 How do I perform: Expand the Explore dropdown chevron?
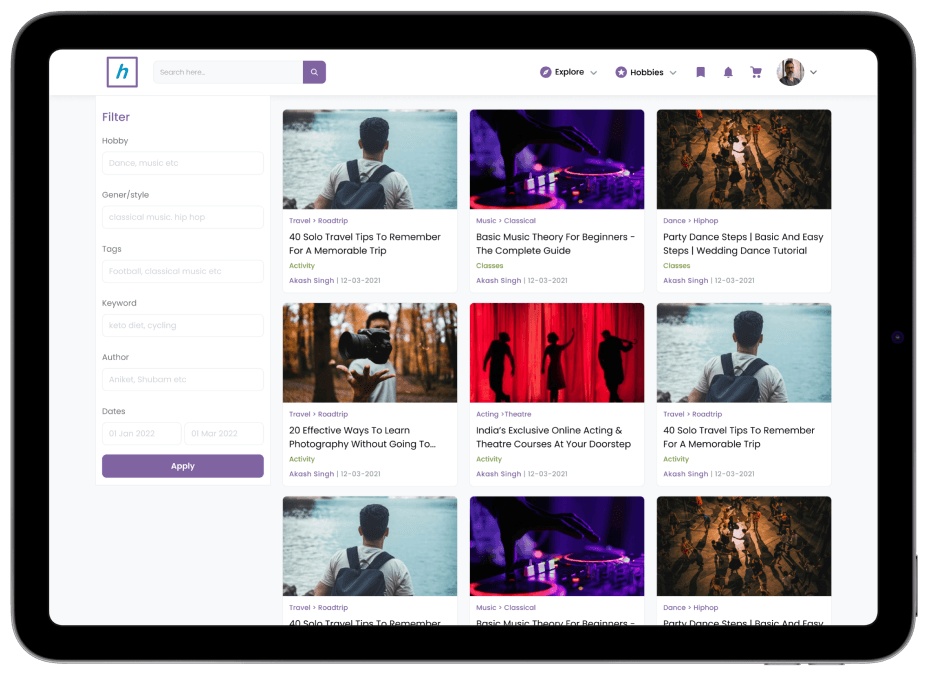pyautogui.click(x=594, y=73)
